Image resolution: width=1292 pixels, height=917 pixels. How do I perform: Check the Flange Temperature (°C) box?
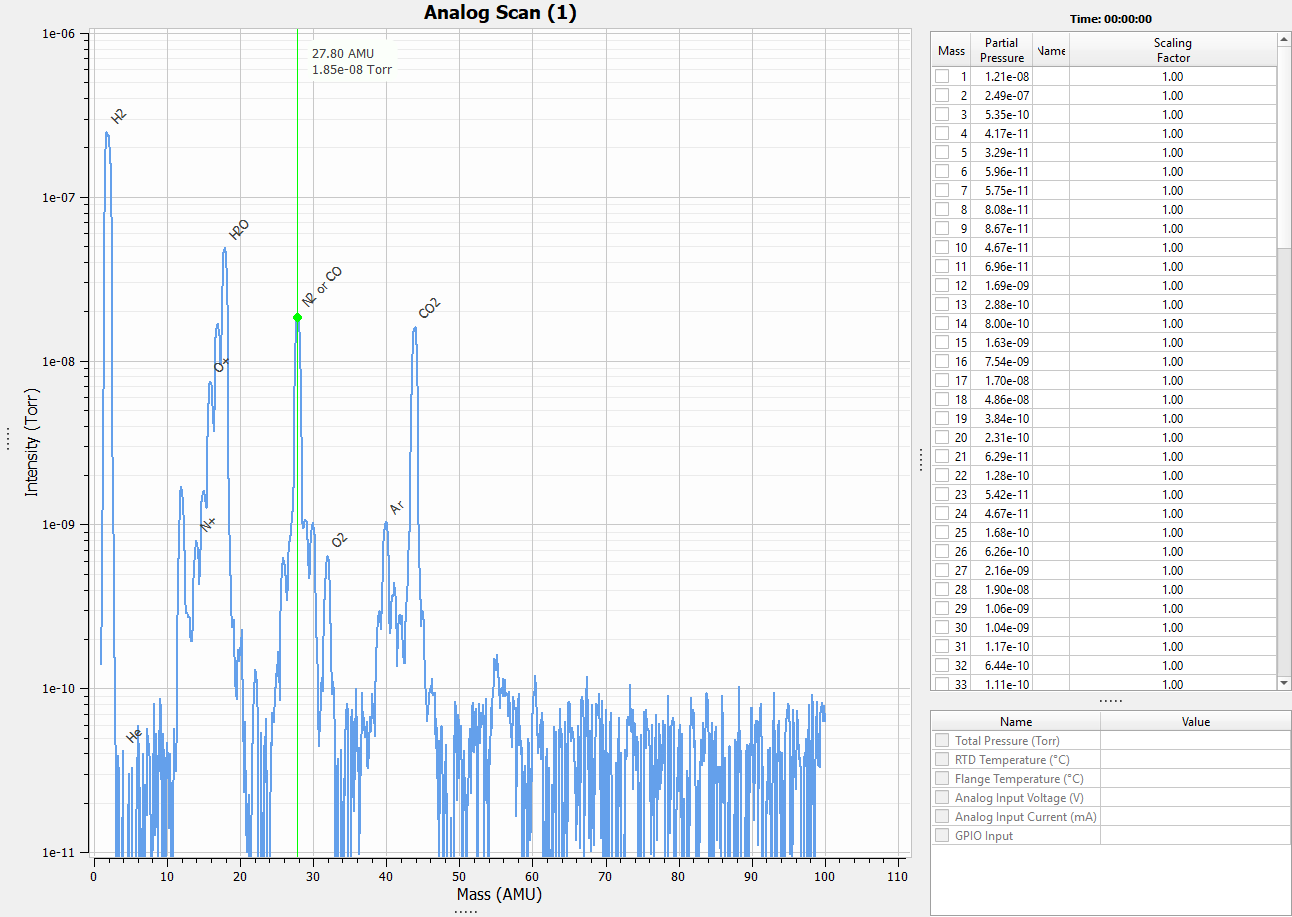click(x=942, y=779)
